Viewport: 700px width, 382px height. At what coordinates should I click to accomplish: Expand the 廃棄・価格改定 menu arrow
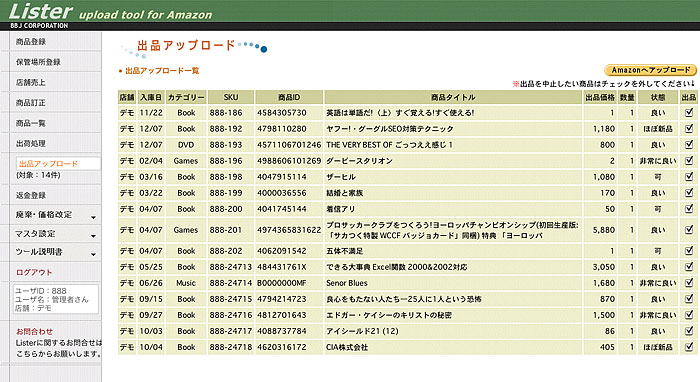pos(93,217)
